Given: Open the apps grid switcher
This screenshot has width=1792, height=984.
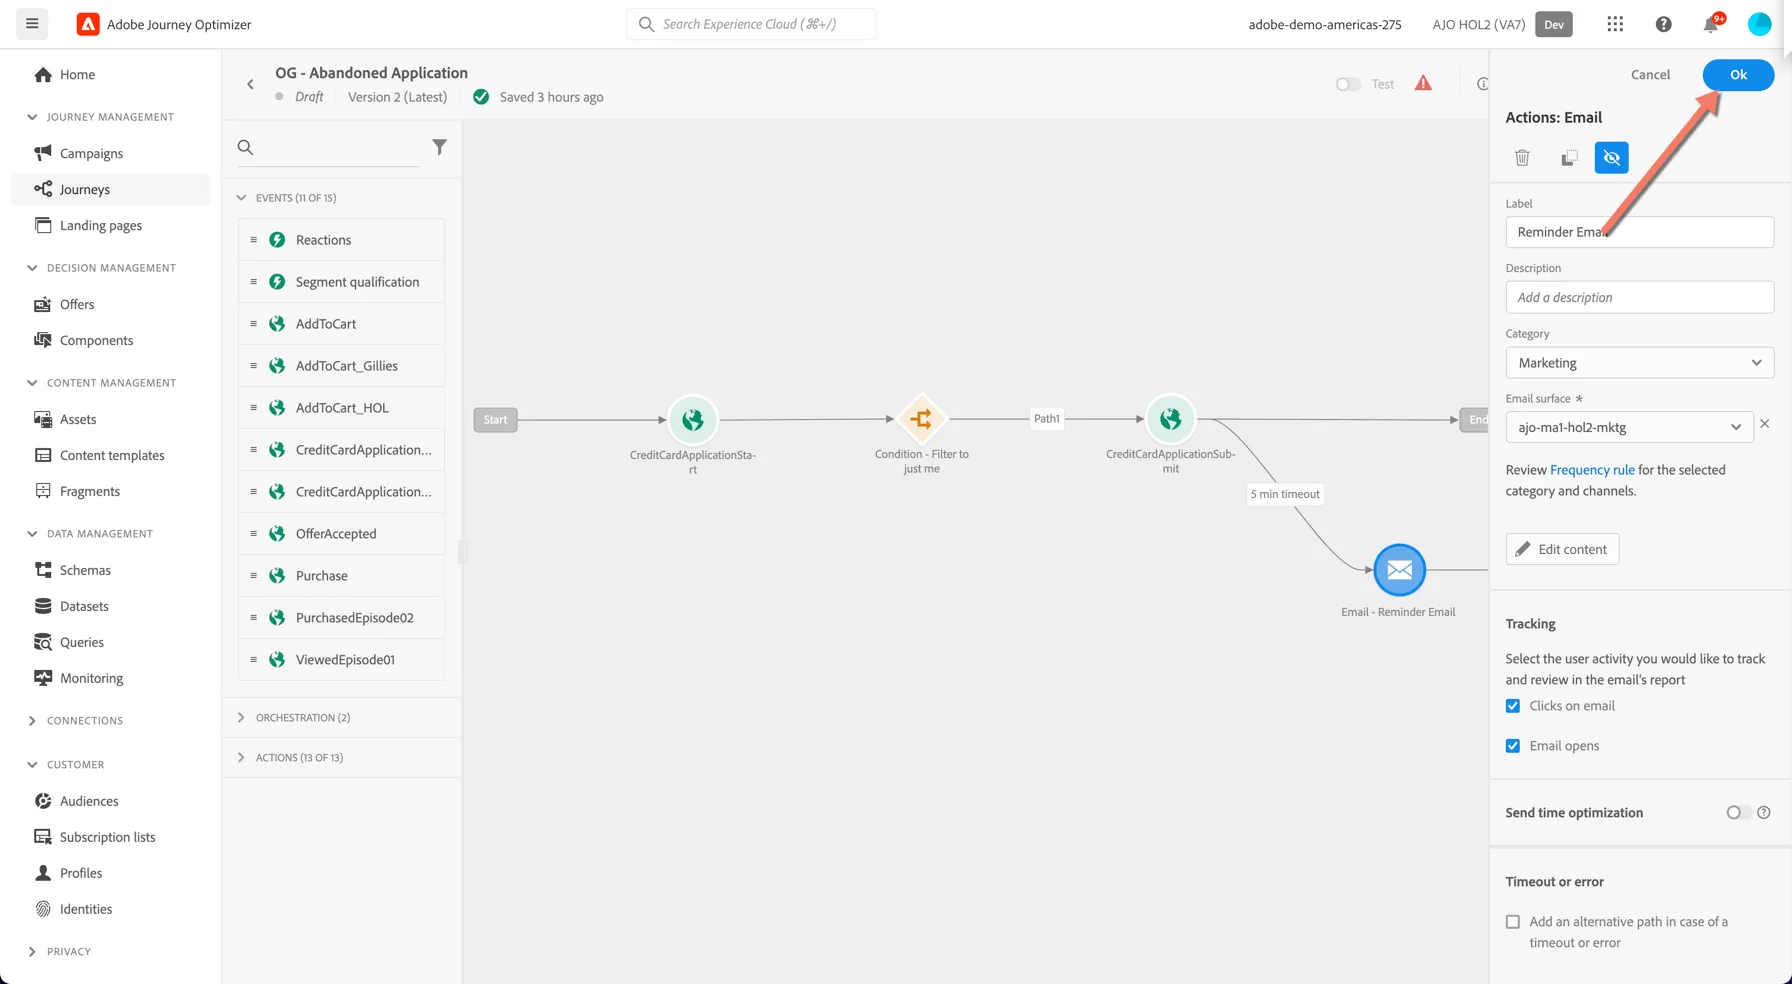Looking at the screenshot, I should pyautogui.click(x=1615, y=24).
